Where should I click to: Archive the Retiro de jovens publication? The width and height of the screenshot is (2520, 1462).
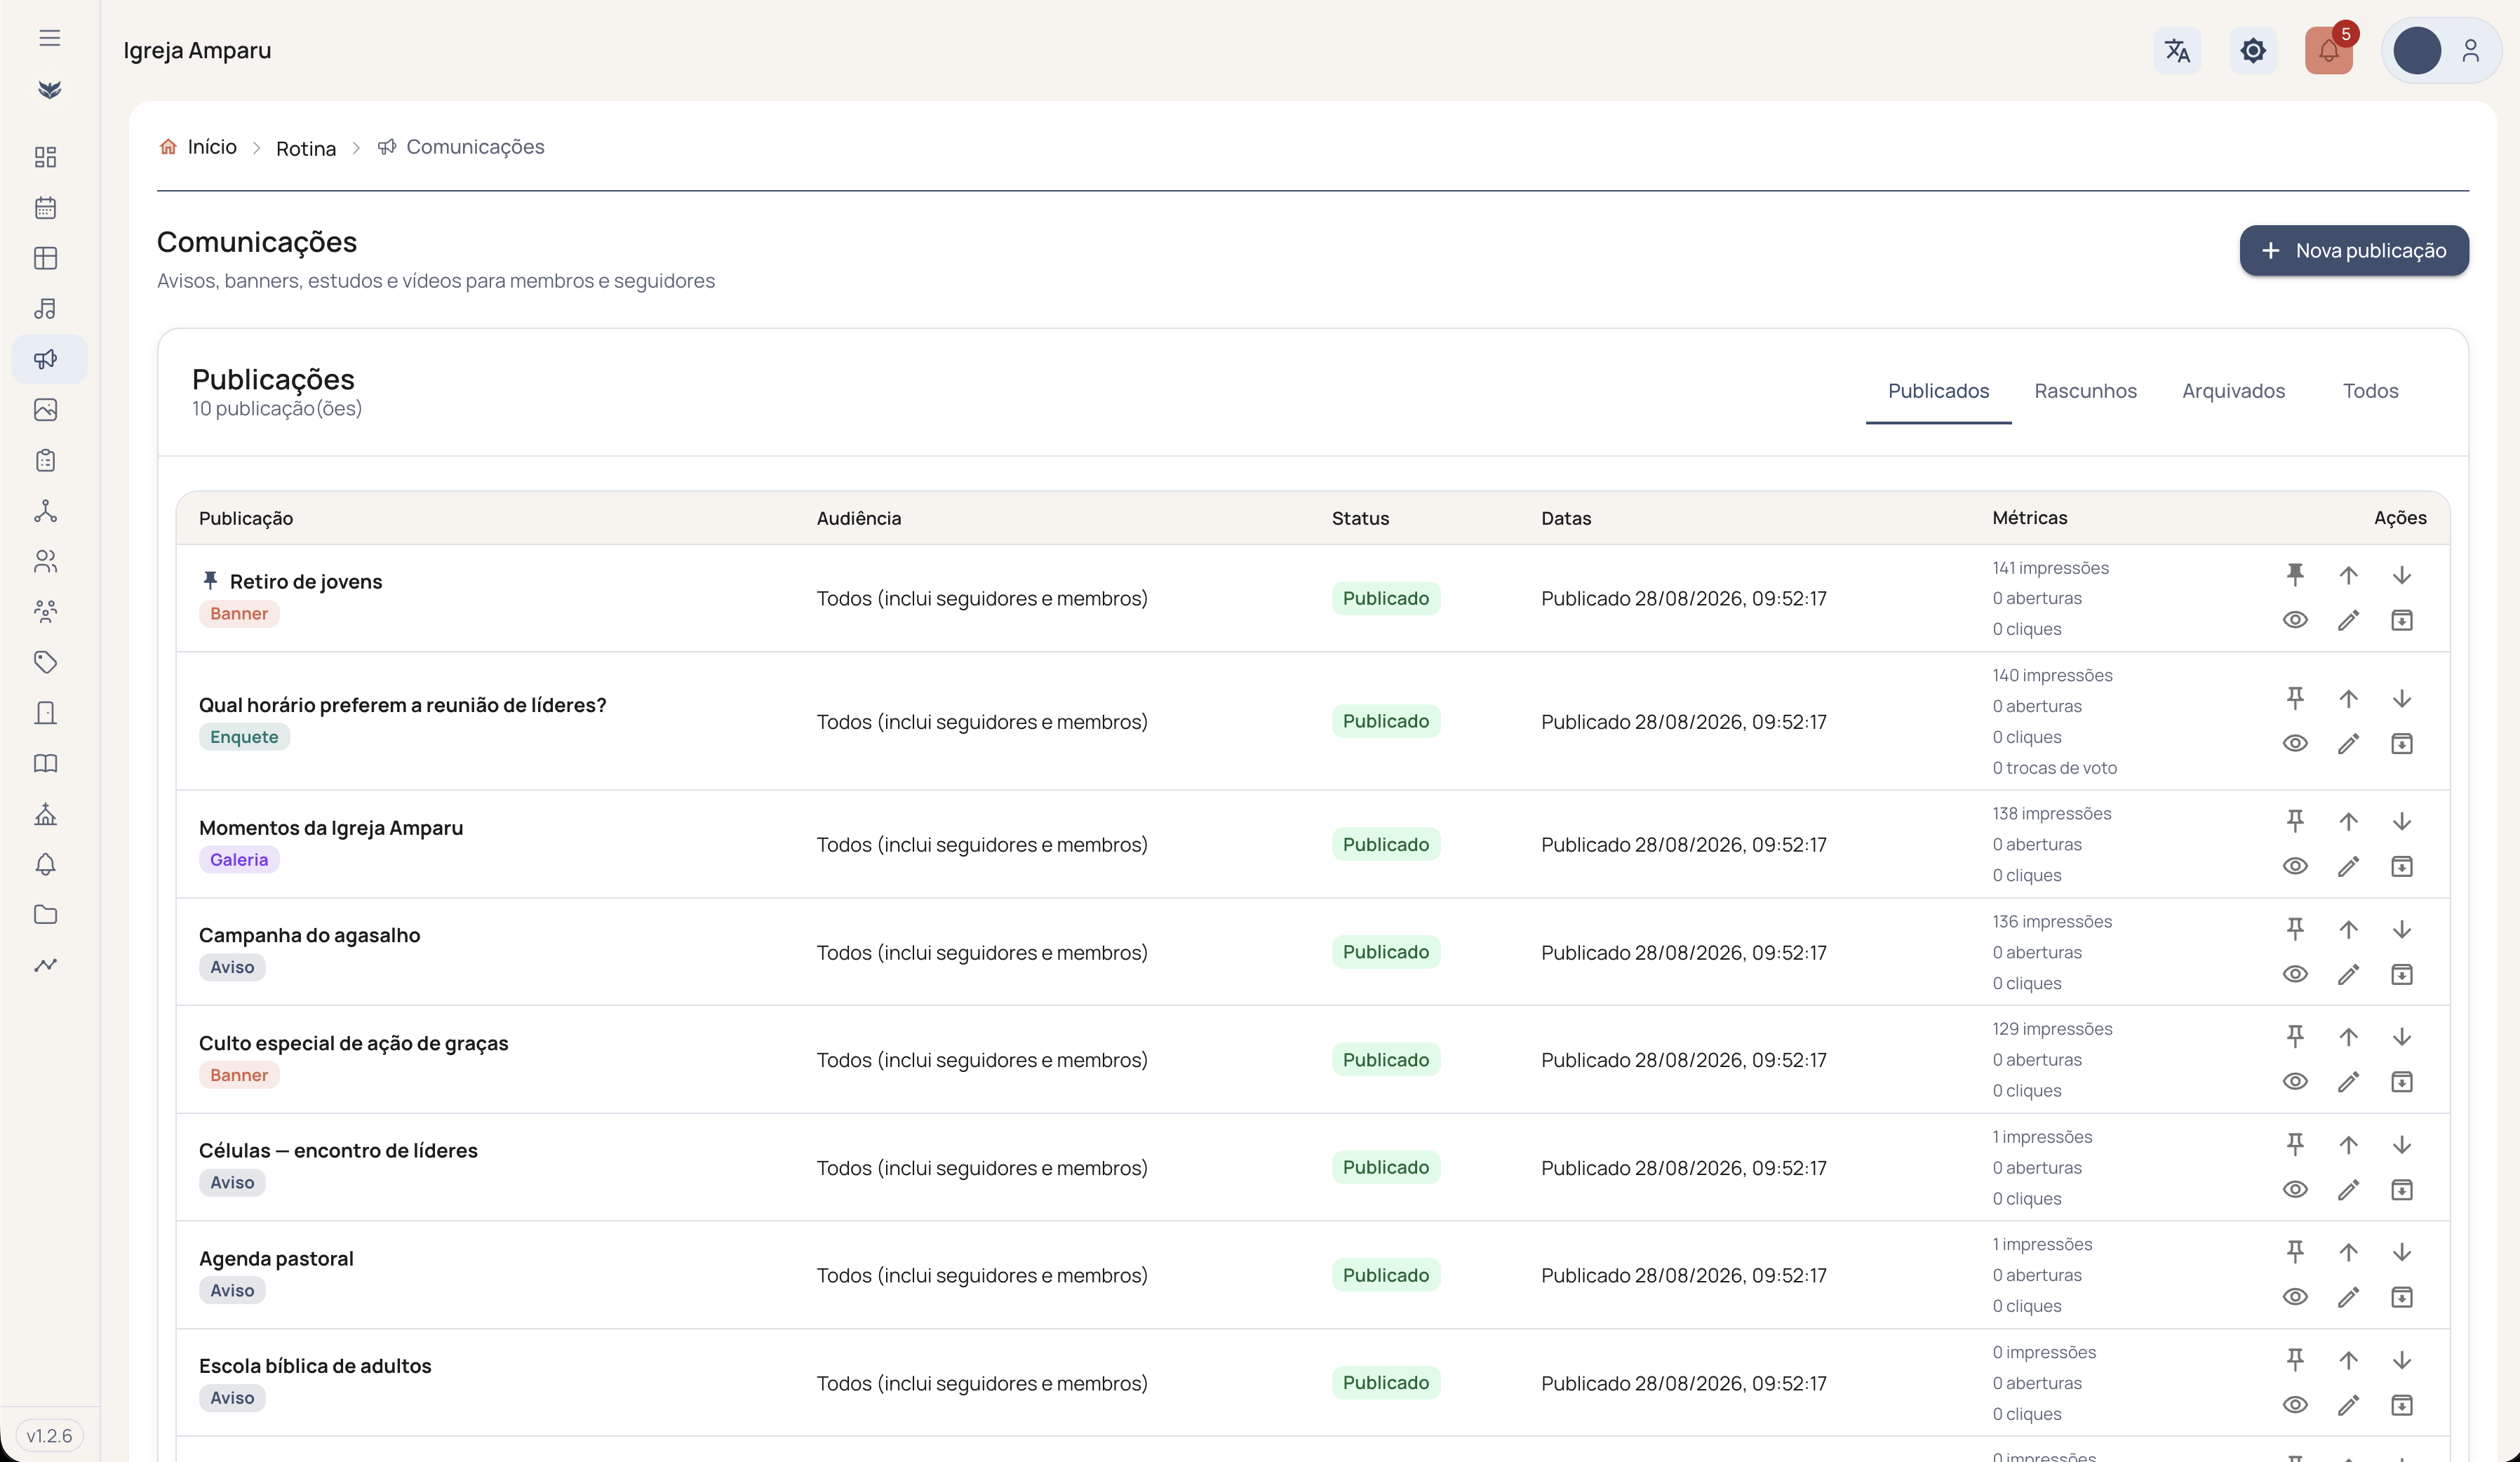[2402, 620]
